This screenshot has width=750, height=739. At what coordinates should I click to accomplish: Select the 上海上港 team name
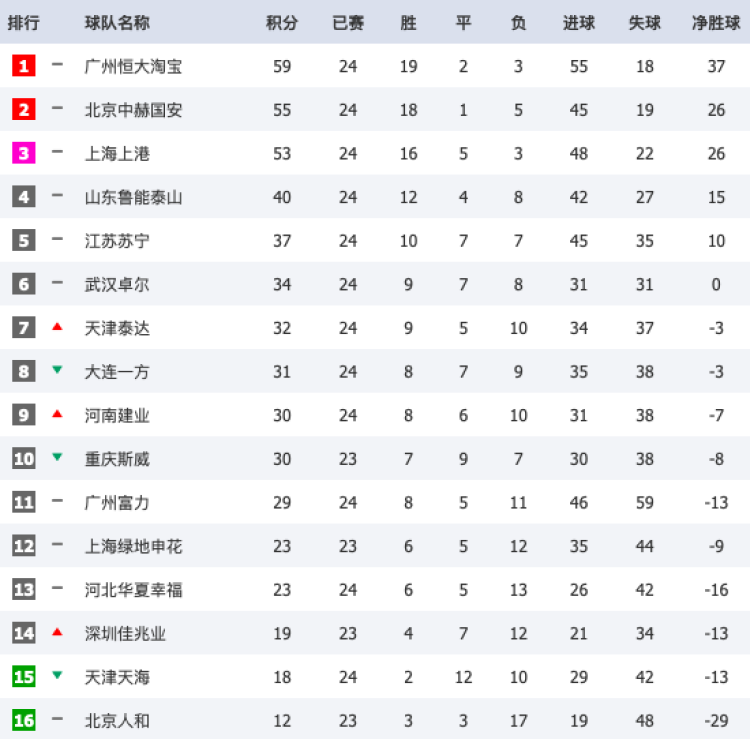coord(117,154)
